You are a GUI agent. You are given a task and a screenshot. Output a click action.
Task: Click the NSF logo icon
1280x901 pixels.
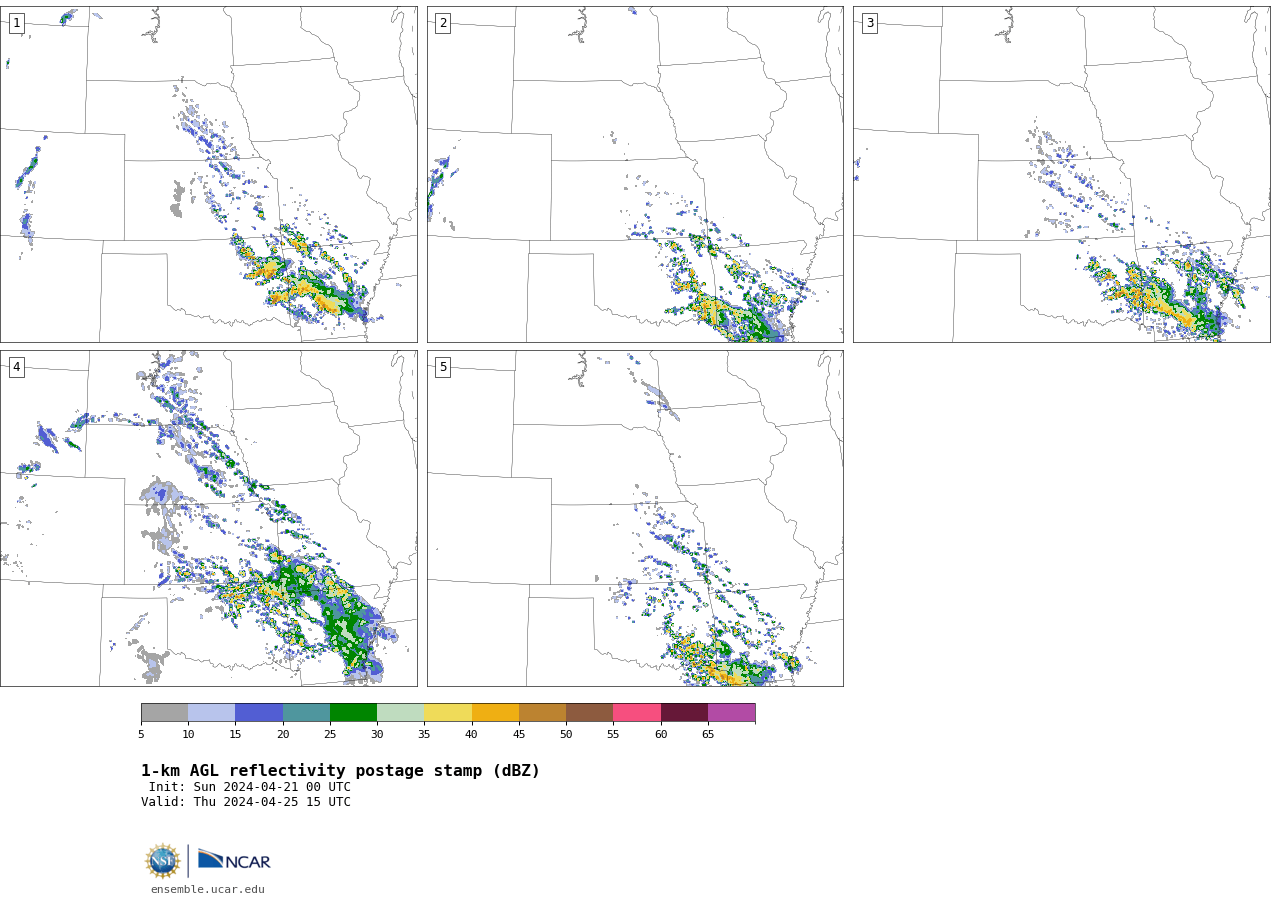163,861
